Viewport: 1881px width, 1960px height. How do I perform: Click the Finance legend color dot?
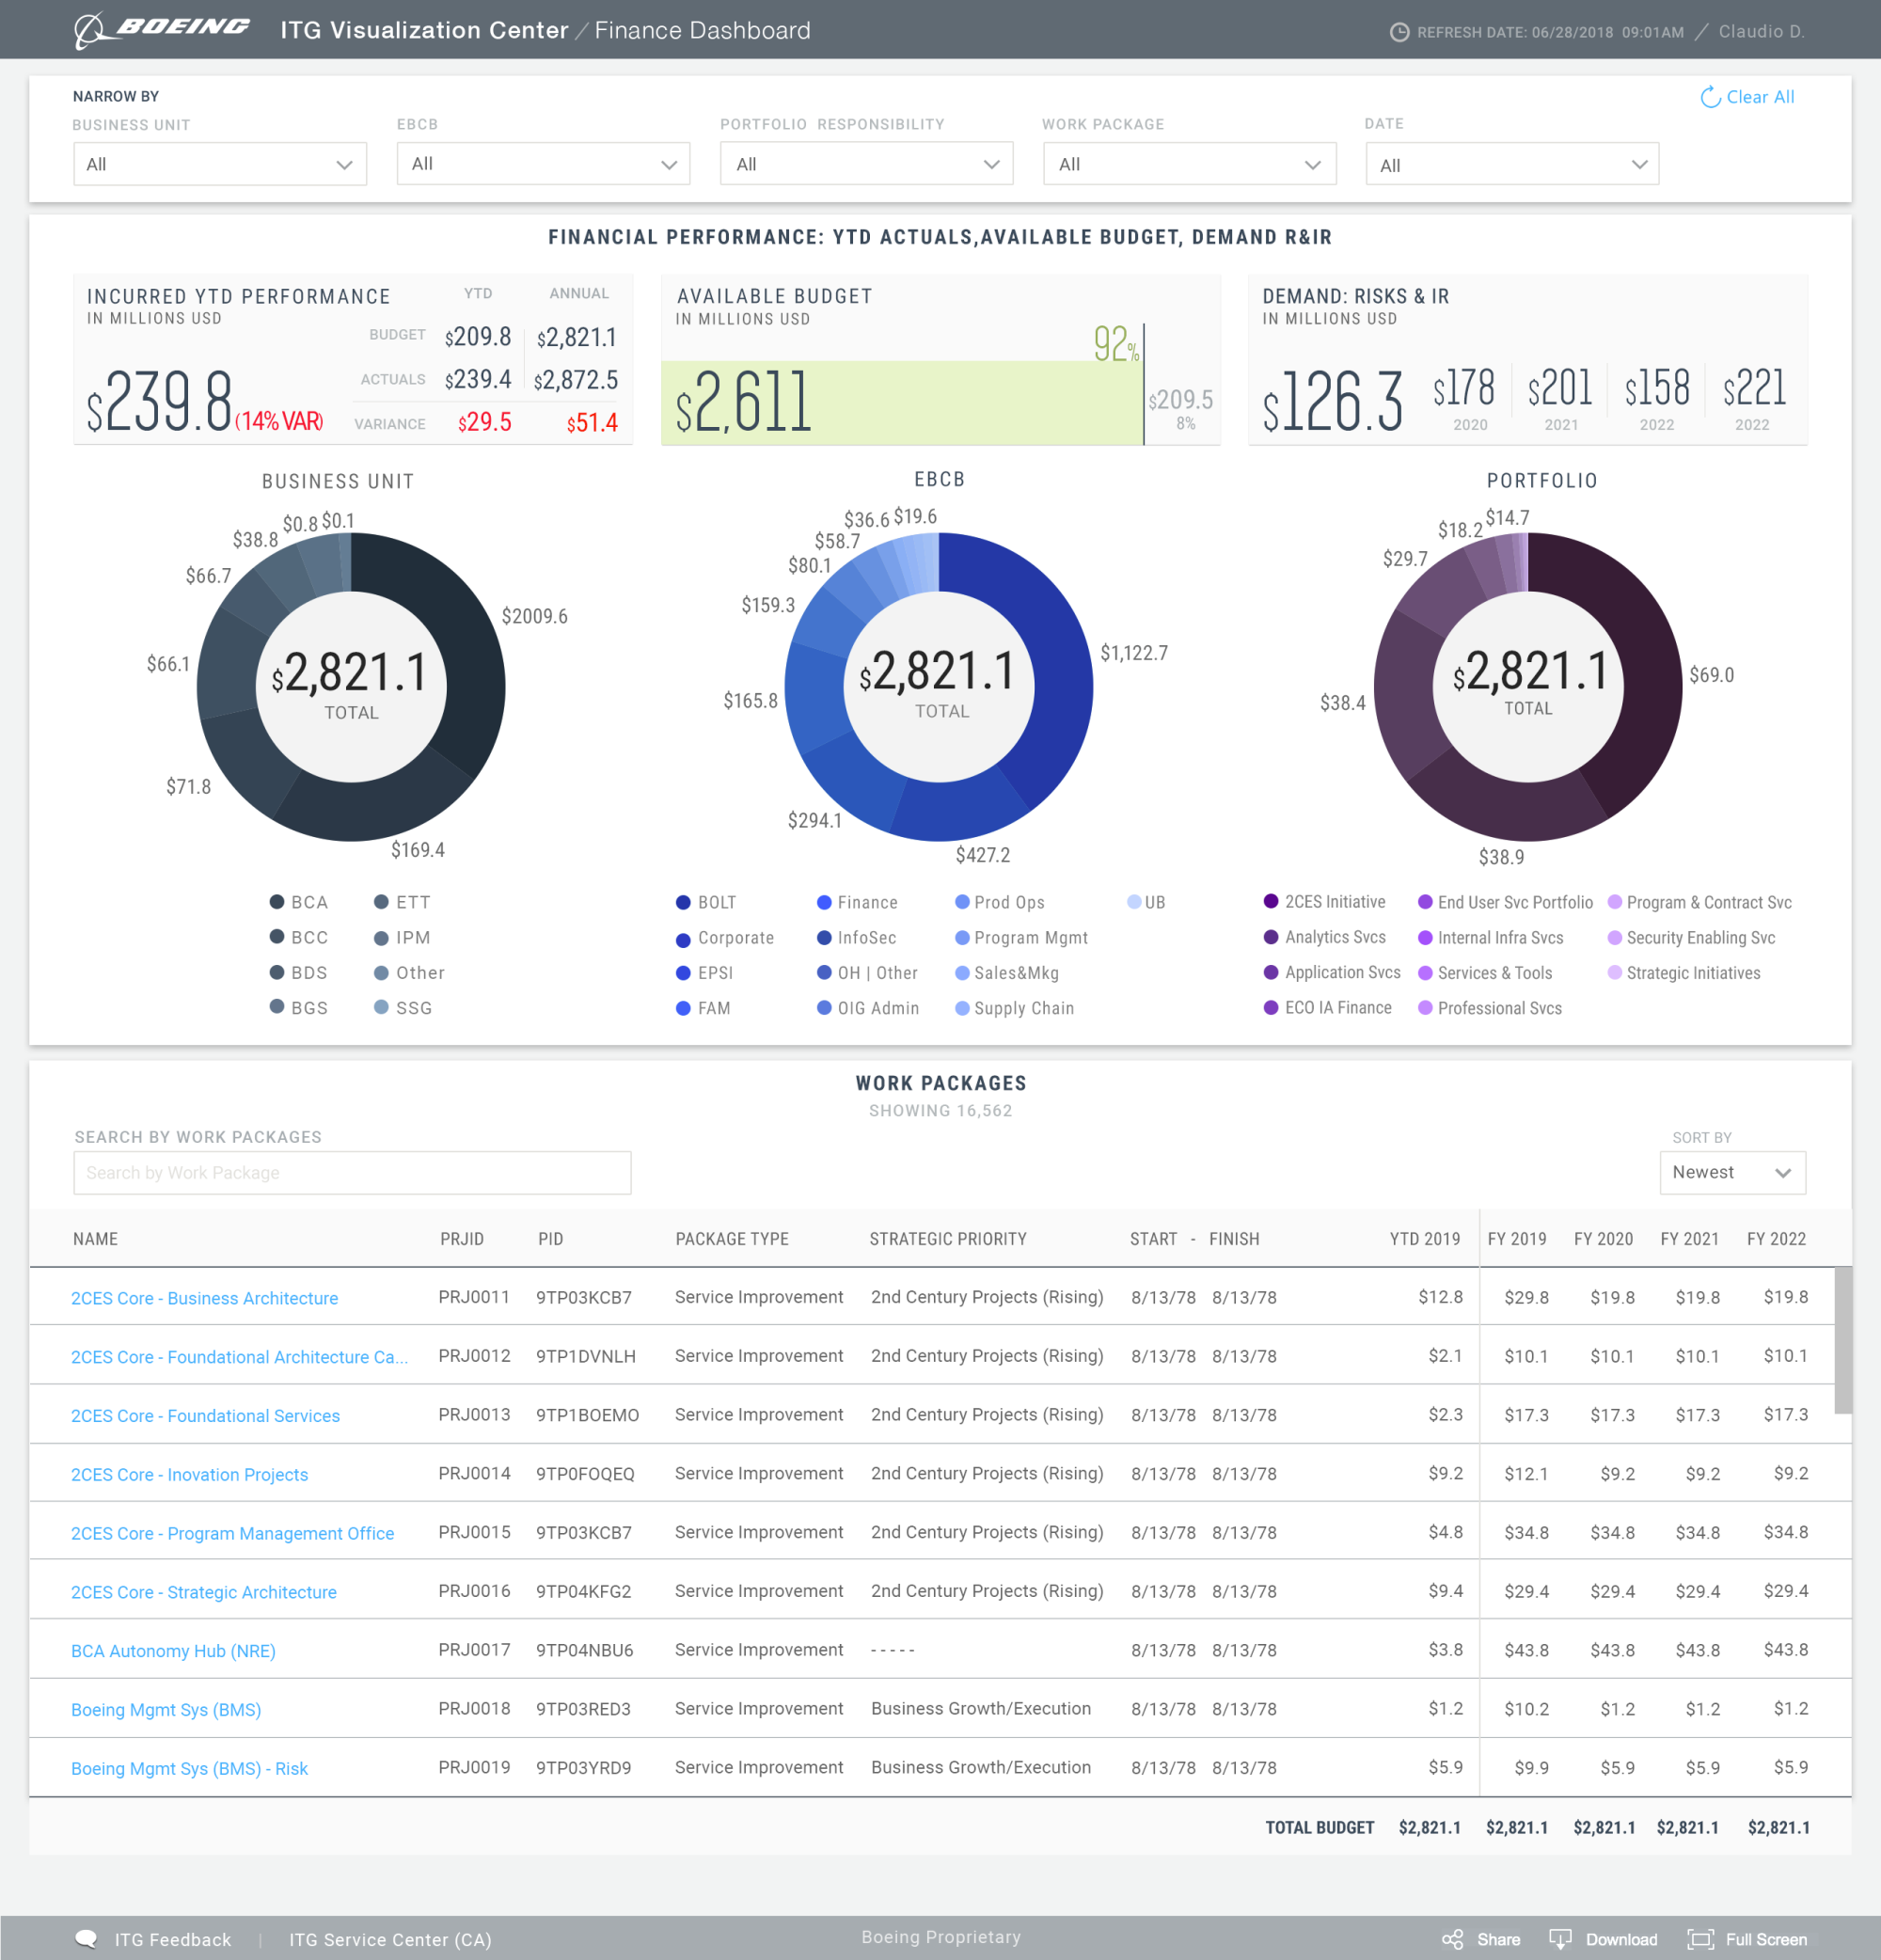(x=824, y=902)
